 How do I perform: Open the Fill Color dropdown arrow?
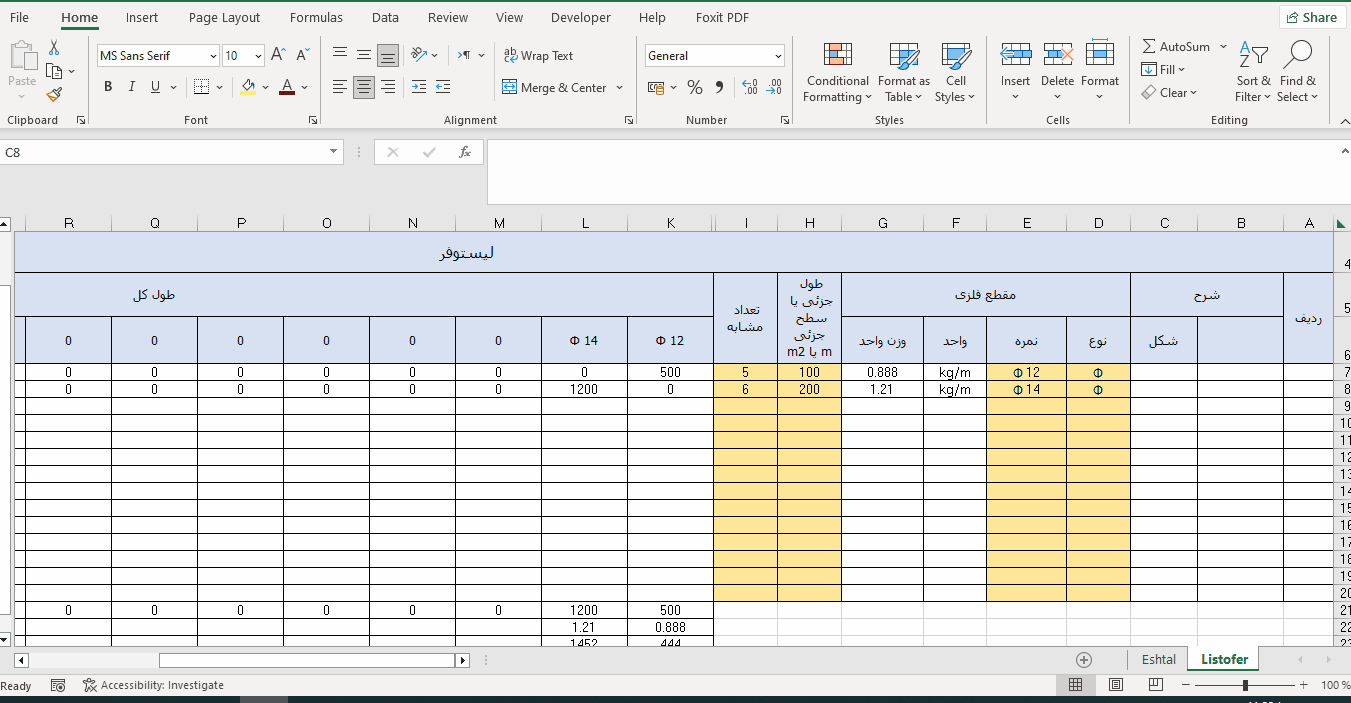point(265,87)
